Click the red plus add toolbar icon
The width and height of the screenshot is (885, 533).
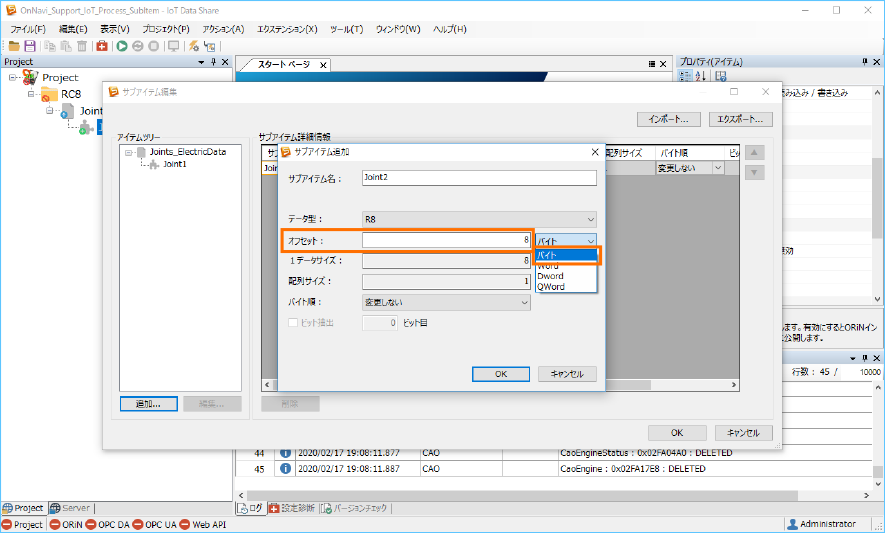coord(102,46)
